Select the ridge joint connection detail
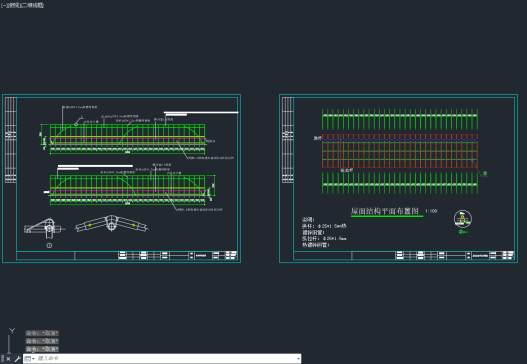The height and width of the screenshot is (364, 527). (112, 224)
